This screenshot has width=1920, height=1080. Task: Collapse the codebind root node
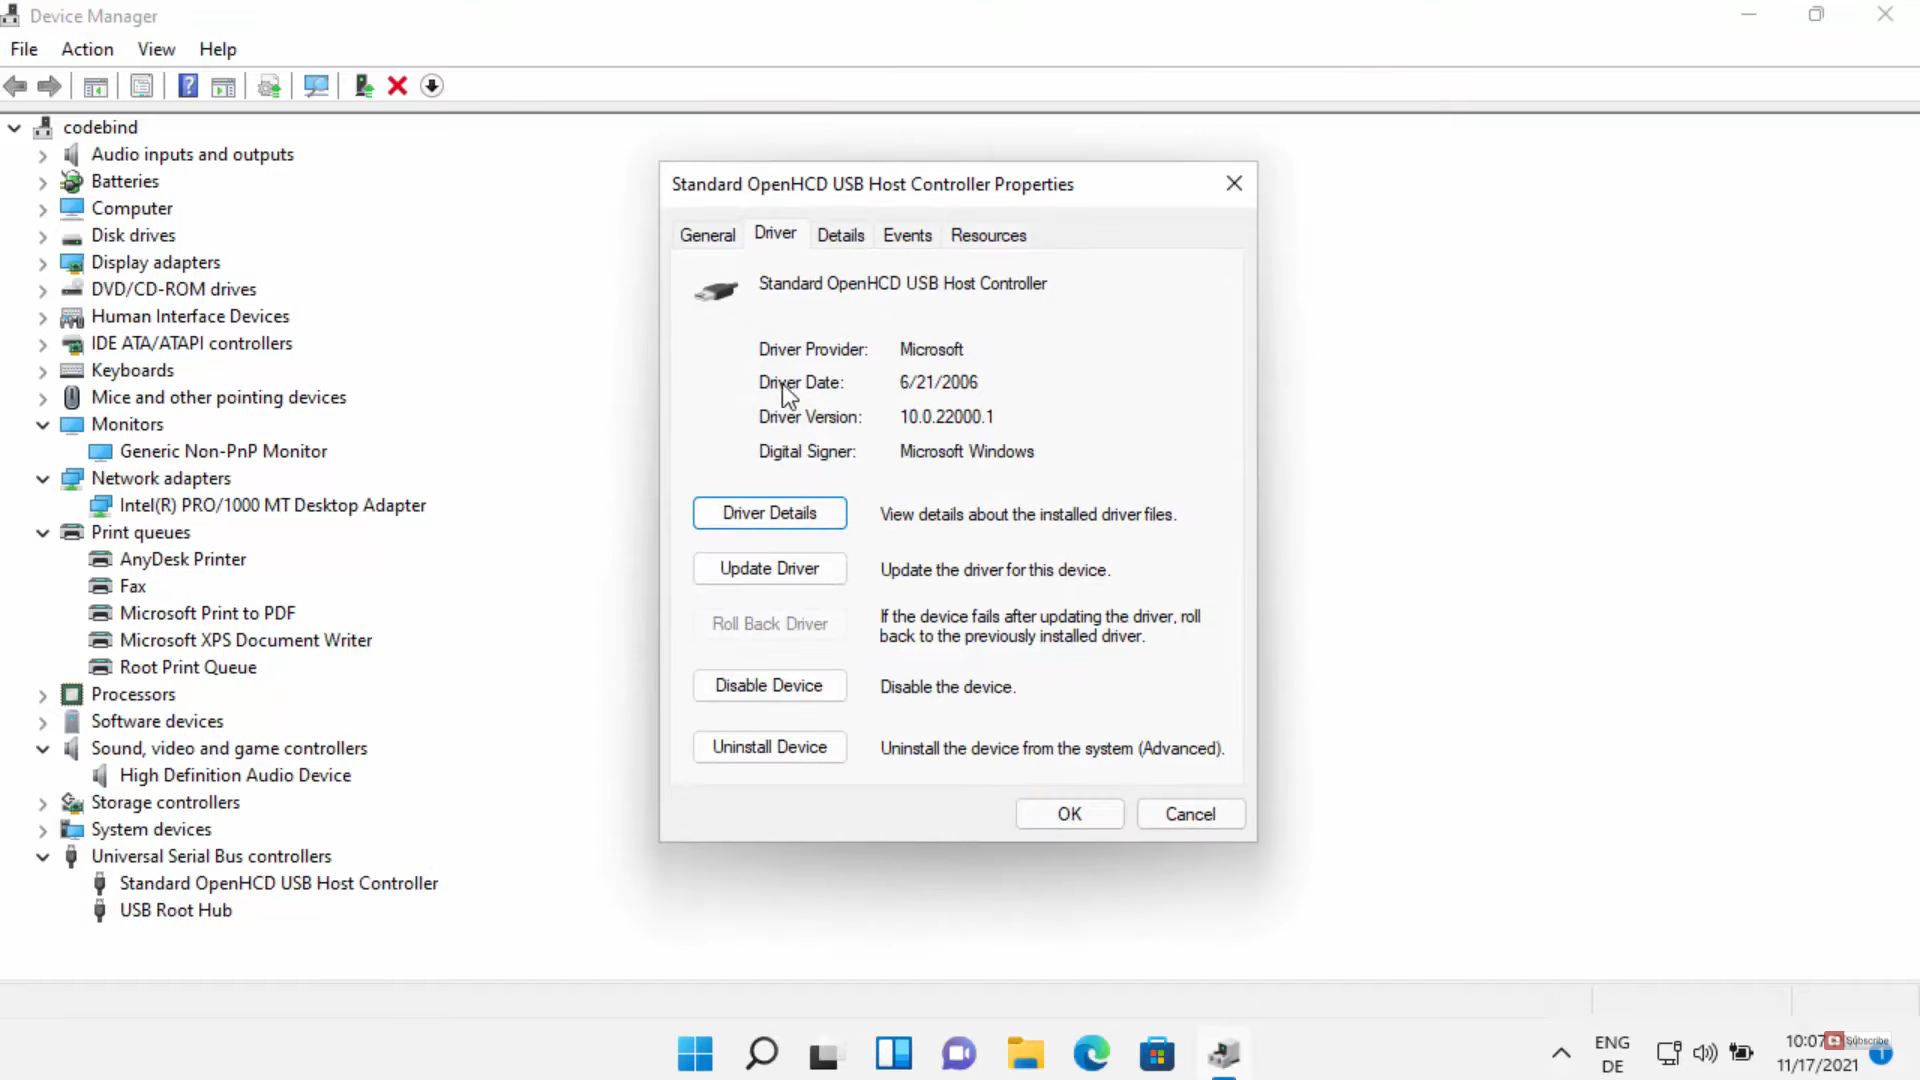(x=14, y=127)
